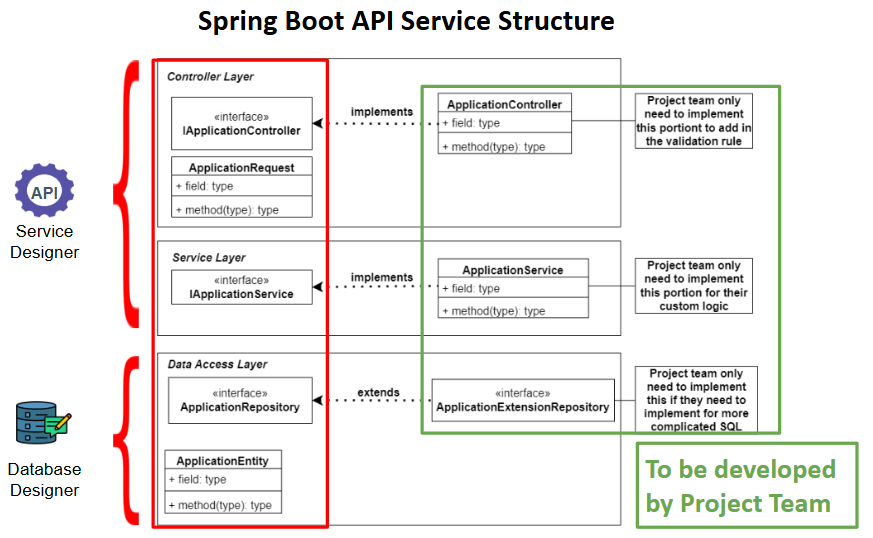The height and width of the screenshot is (538, 873).
Task: Click the Database Designer label
Action: click(x=45, y=480)
